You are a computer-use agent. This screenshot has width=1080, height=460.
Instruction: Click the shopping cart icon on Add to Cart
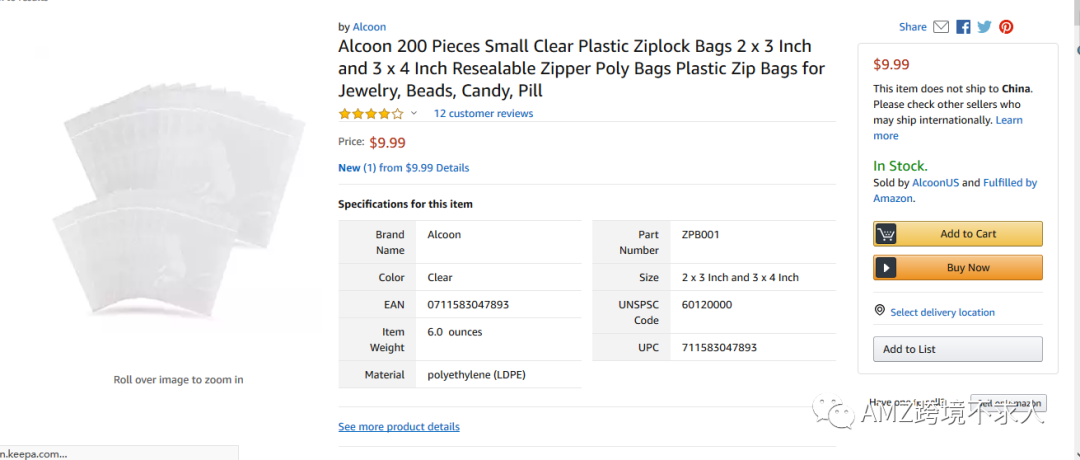tap(886, 234)
